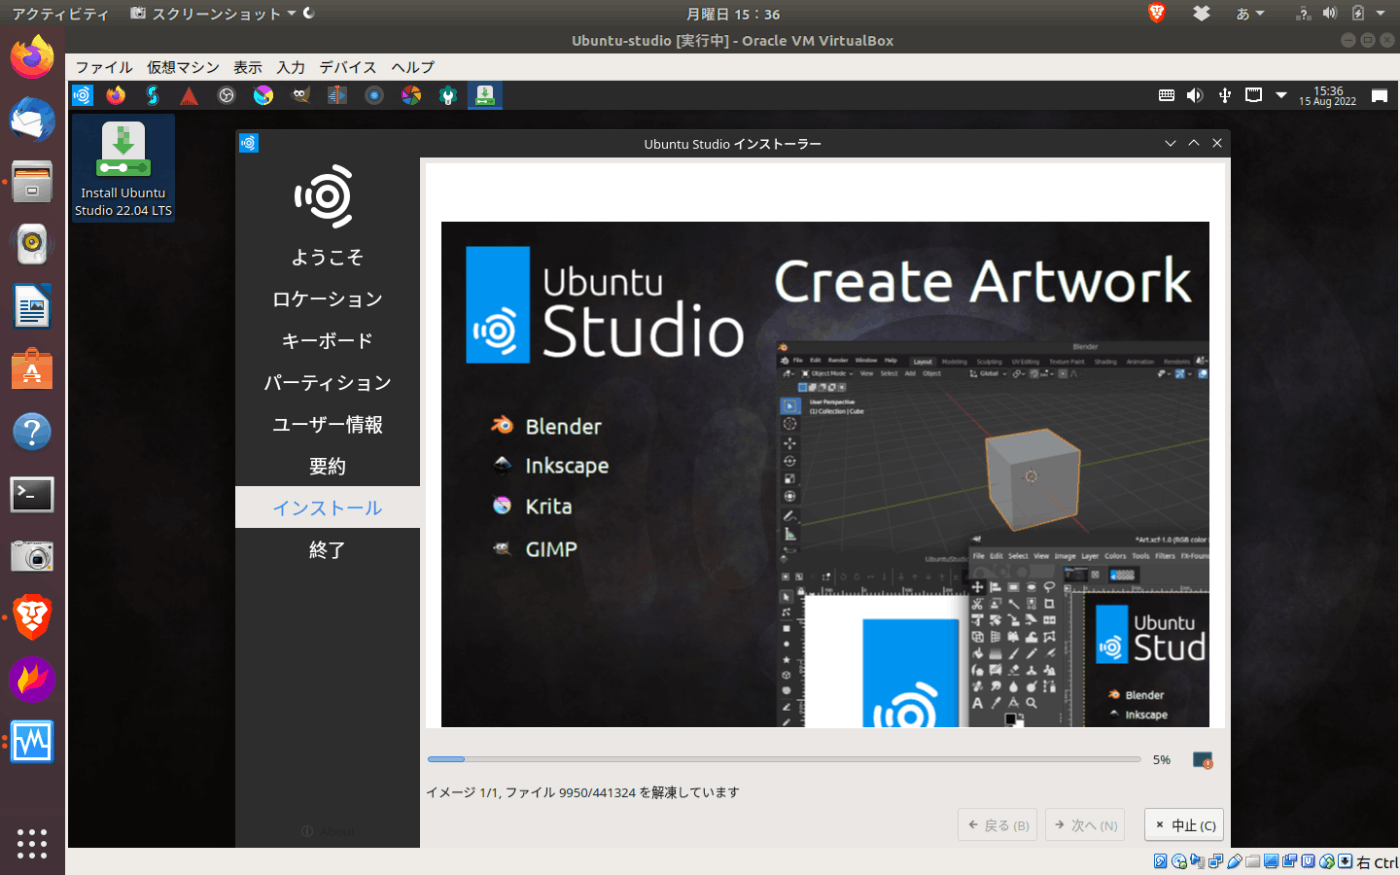Screen dimensions: 1400x875
Task: Open the power and battery system menu
Action: (x=1370, y=14)
